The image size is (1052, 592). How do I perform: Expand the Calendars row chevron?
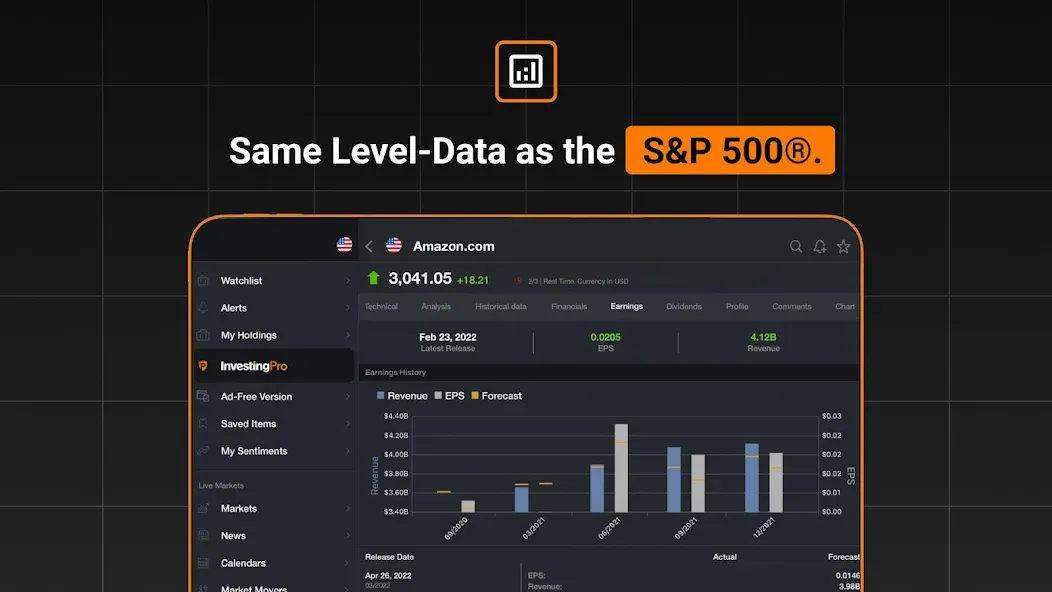tap(348, 563)
